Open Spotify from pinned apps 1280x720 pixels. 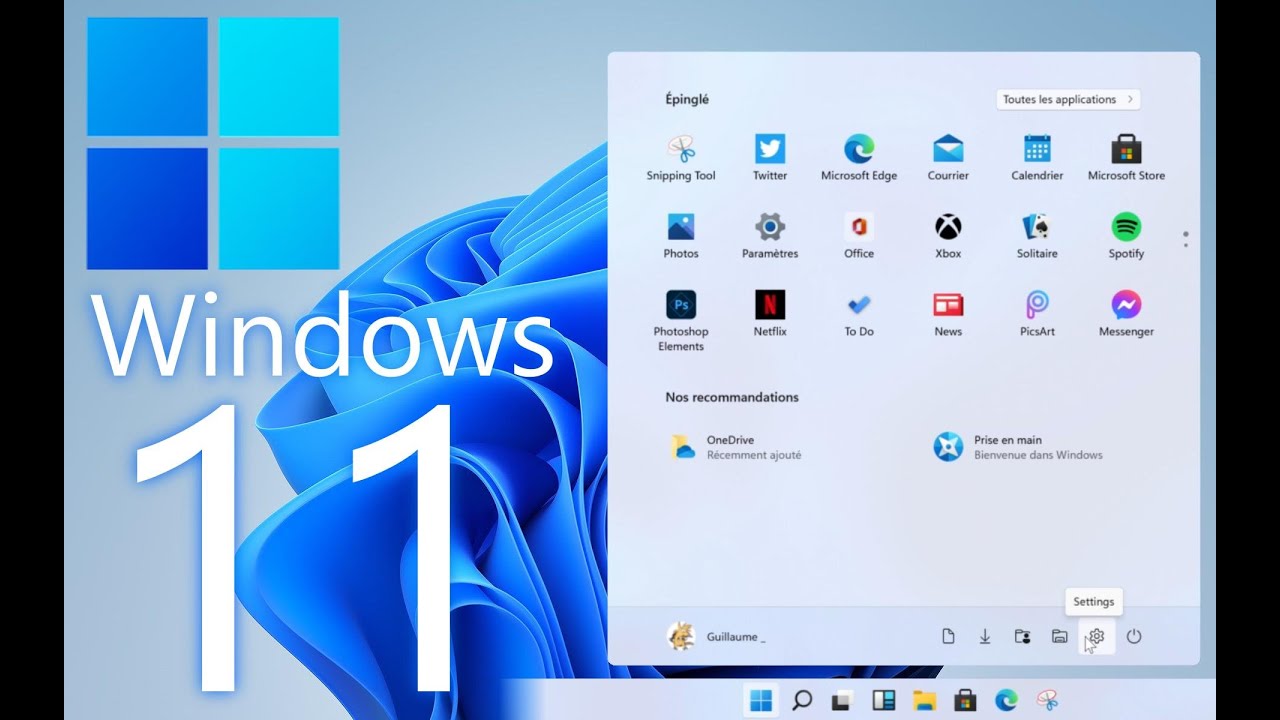[1126, 236]
